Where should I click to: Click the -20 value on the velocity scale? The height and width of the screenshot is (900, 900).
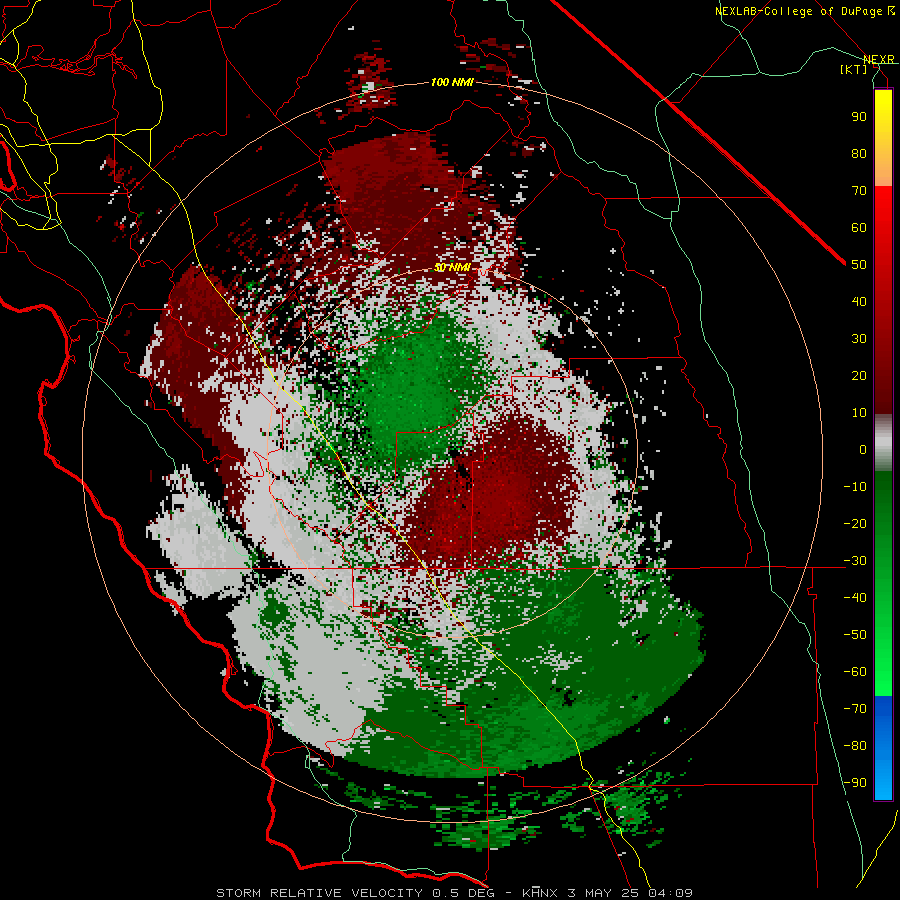coord(855,523)
